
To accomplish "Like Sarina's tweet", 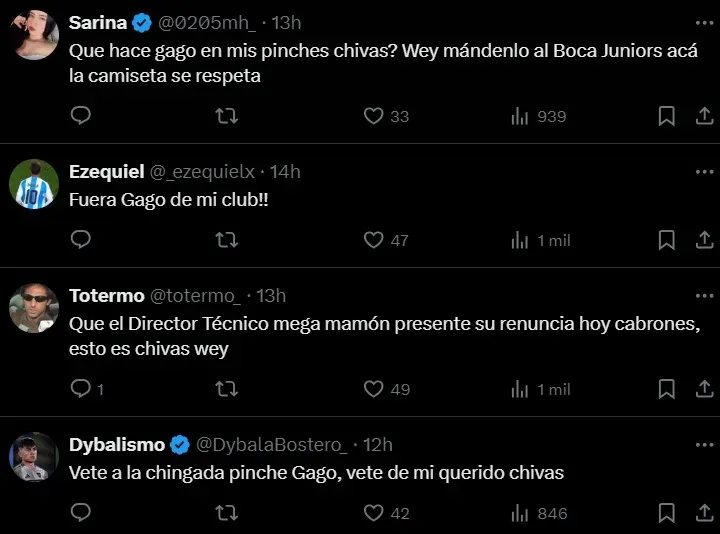I will [x=374, y=116].
